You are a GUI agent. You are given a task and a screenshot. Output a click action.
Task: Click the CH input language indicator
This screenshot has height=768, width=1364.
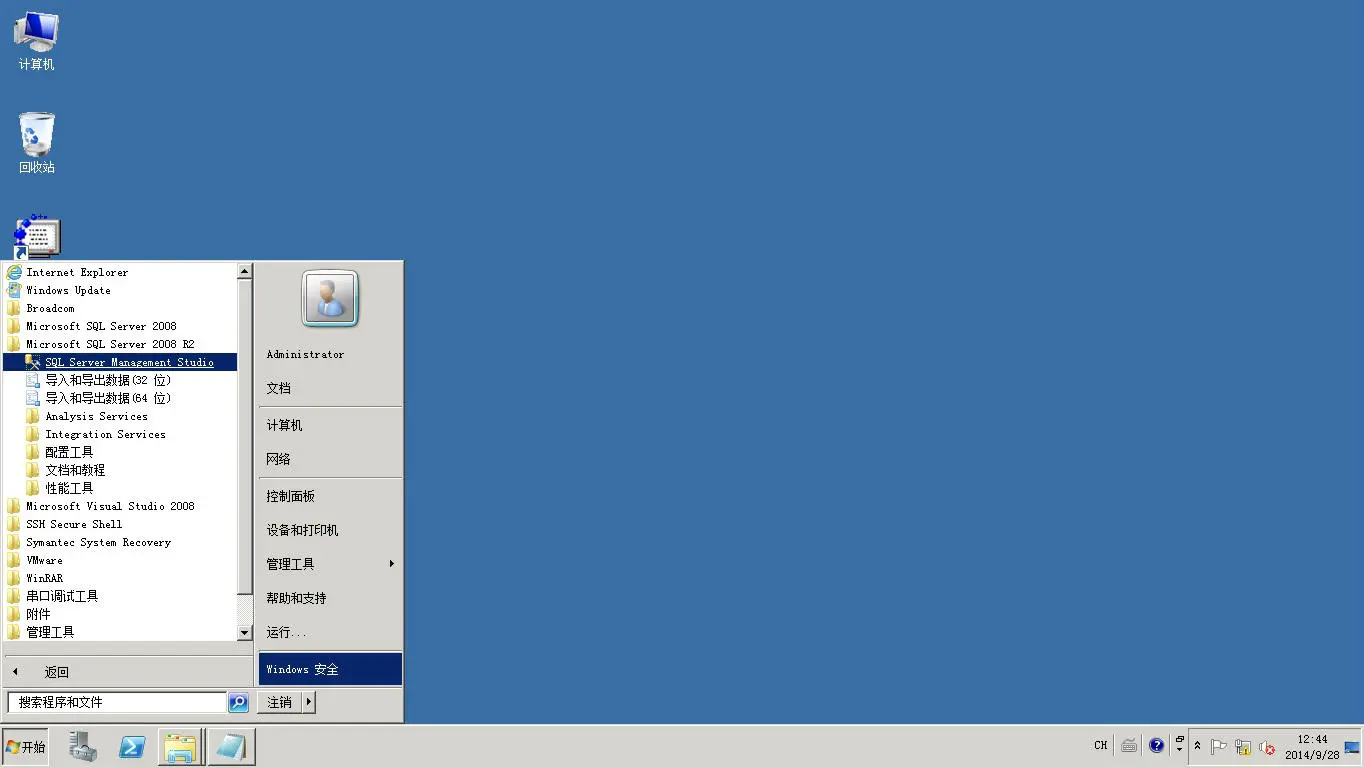pyautogui.click(x=1100, y=745)
